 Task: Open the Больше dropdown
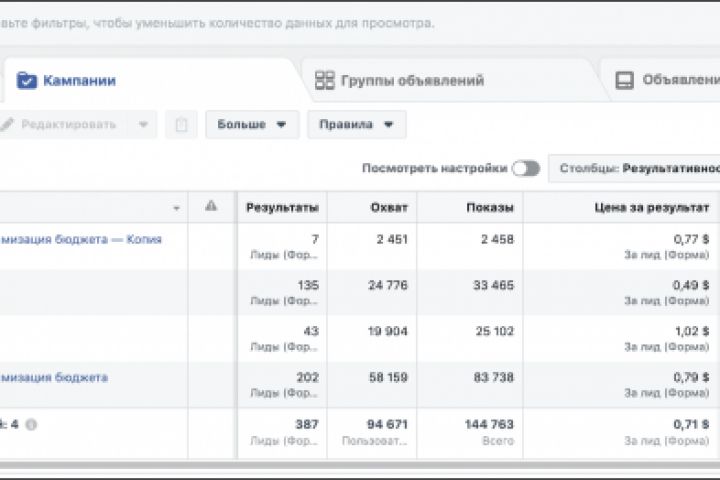252,125
